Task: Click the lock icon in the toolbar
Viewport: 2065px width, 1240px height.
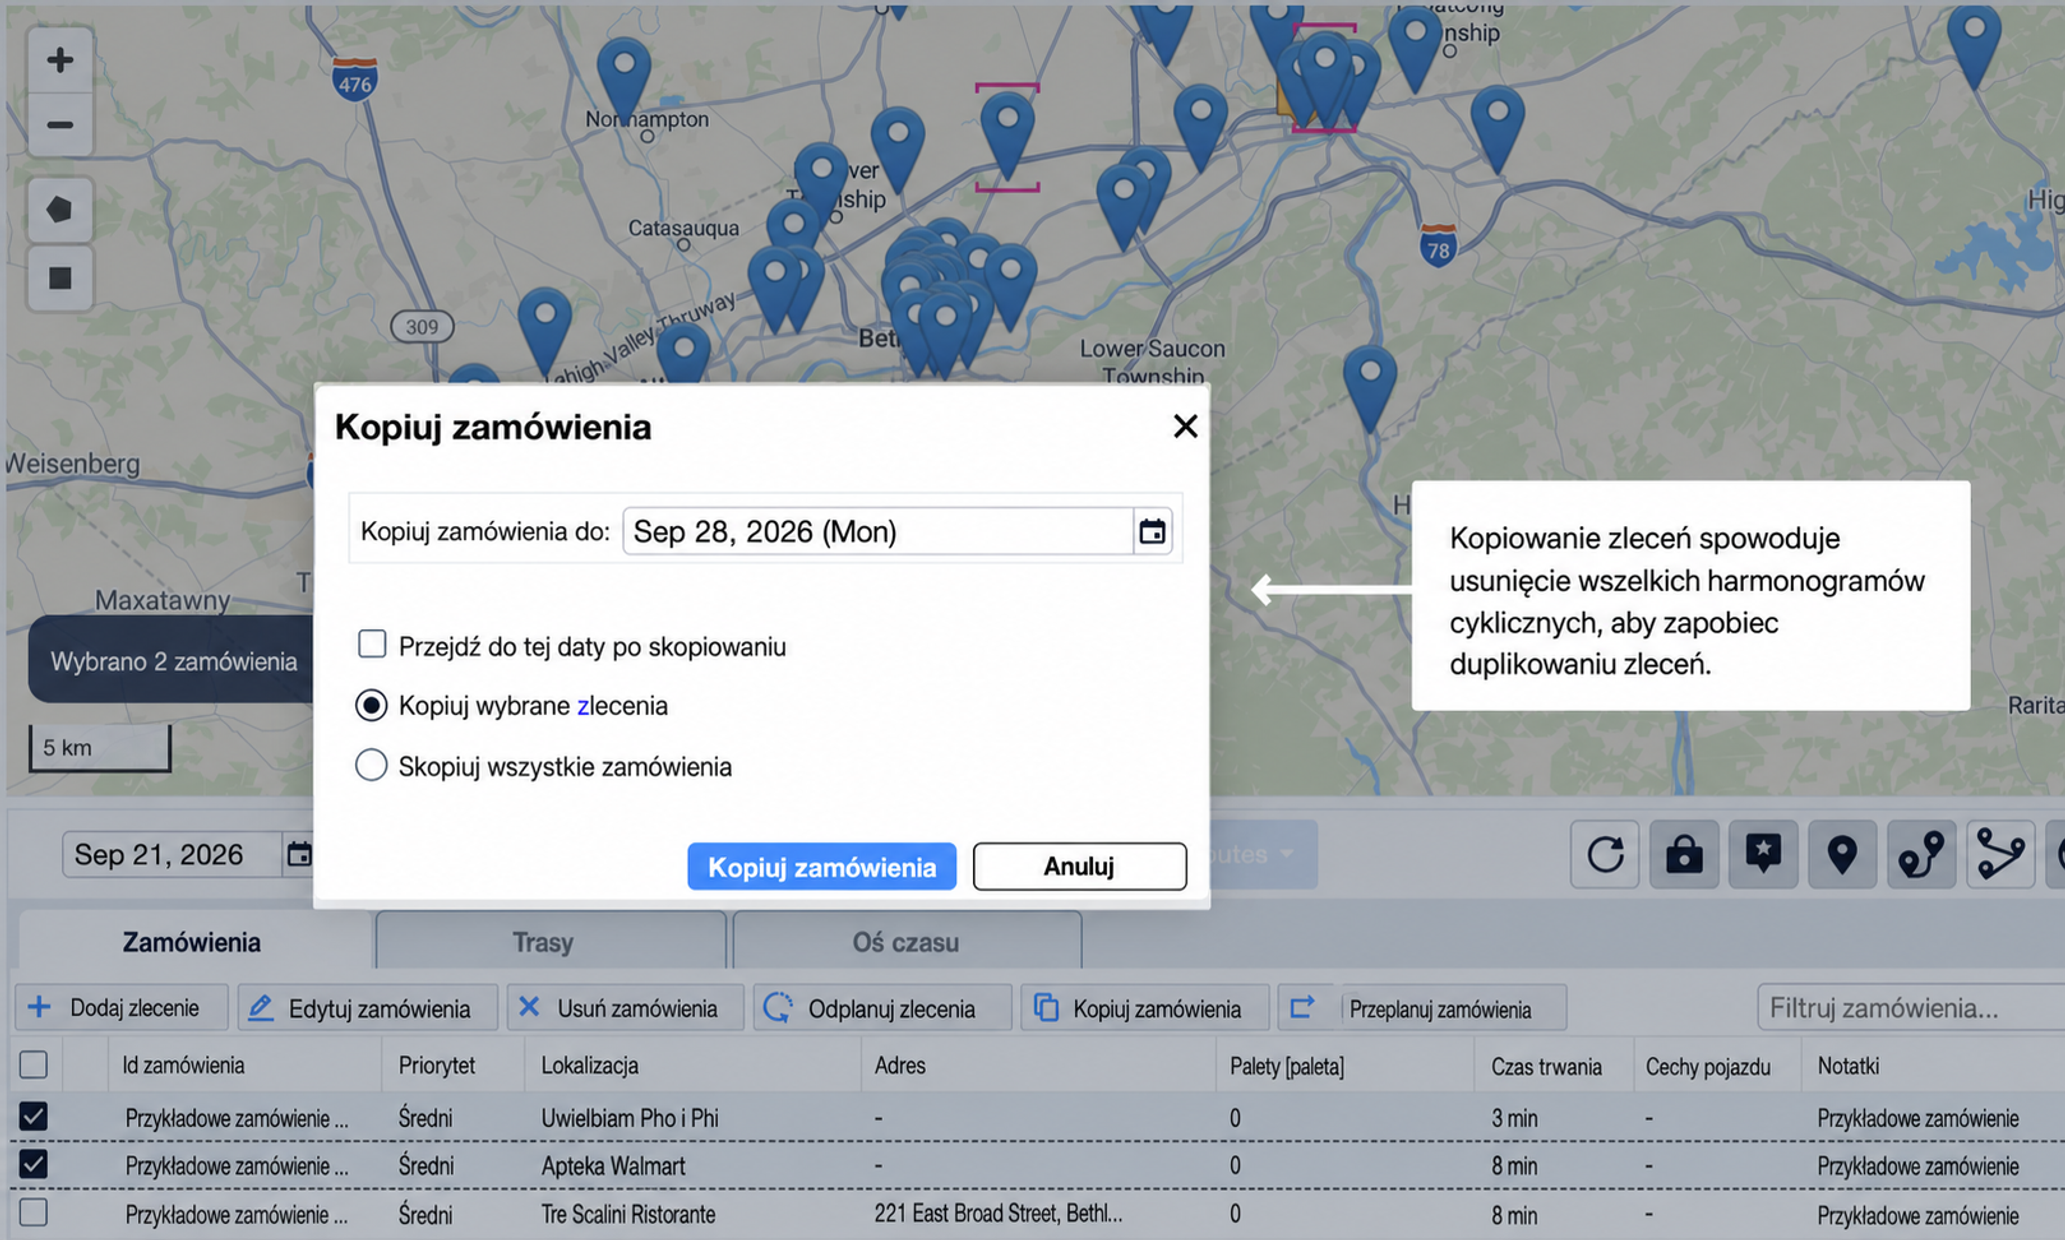Action: tap(1684, 854)
